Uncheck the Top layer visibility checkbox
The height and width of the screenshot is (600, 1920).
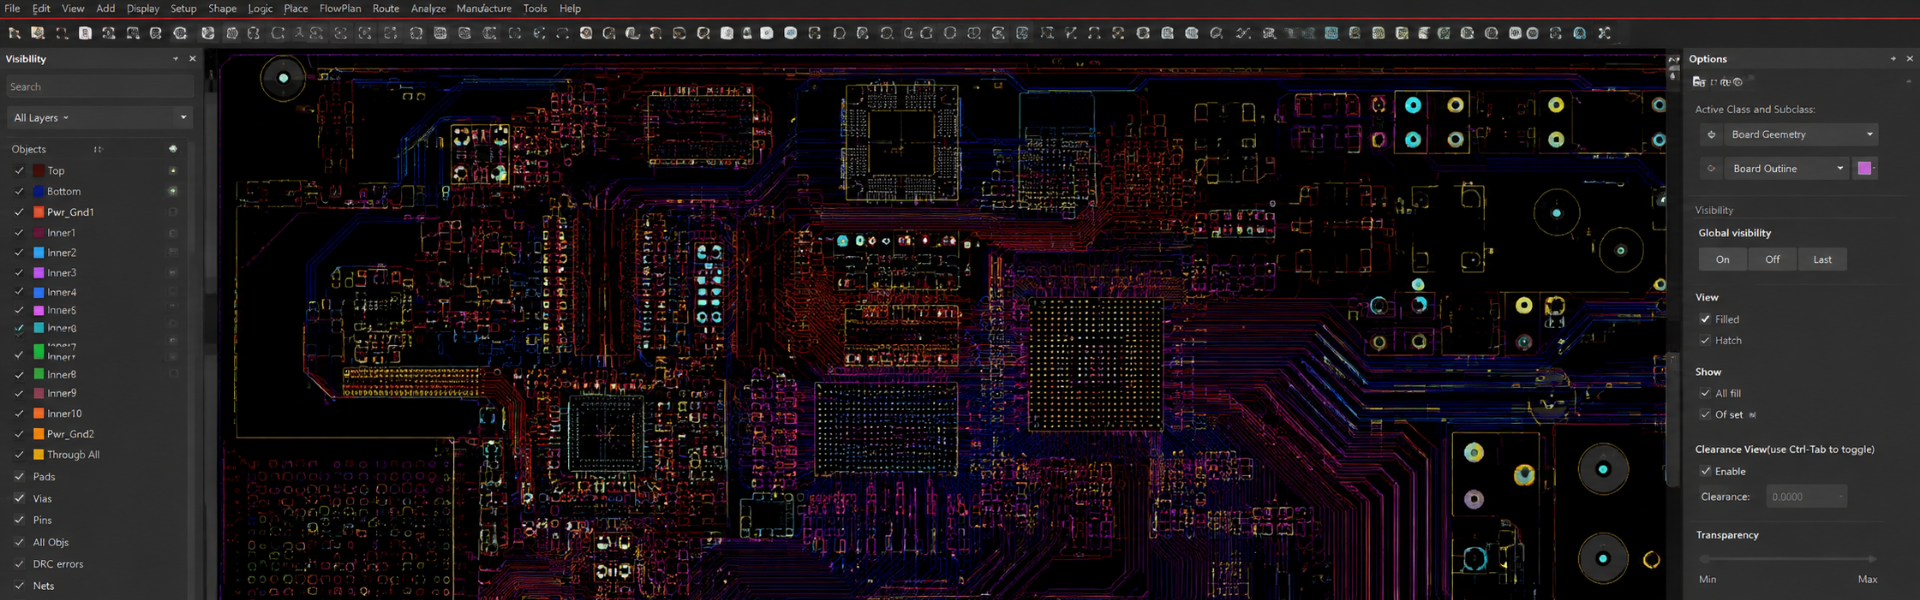click(19, 171)
